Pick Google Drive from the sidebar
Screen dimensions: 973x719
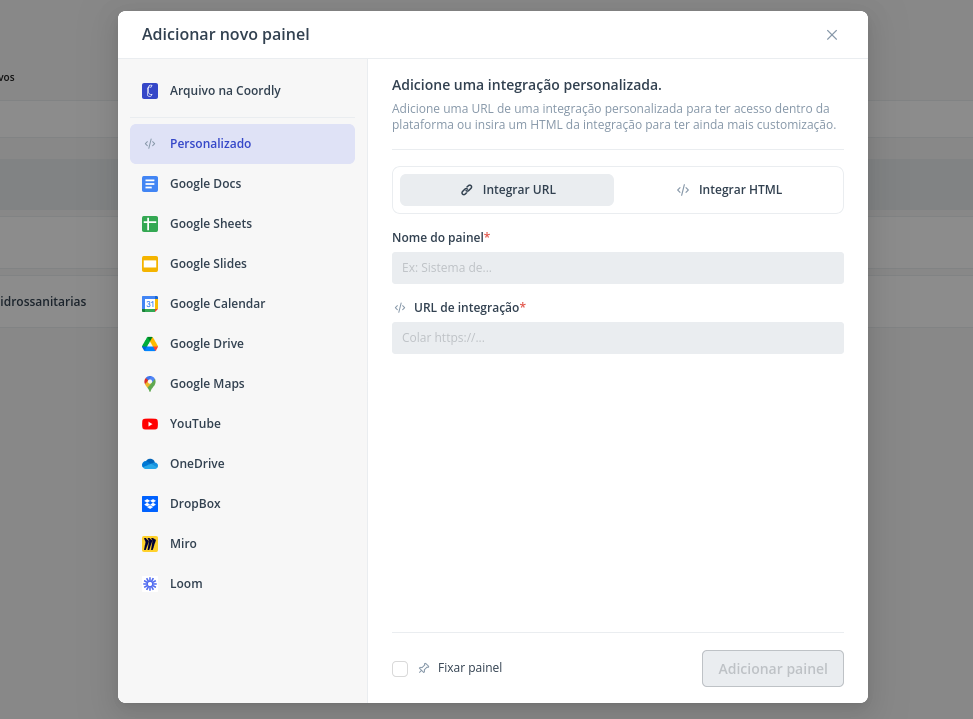point(243,344)
